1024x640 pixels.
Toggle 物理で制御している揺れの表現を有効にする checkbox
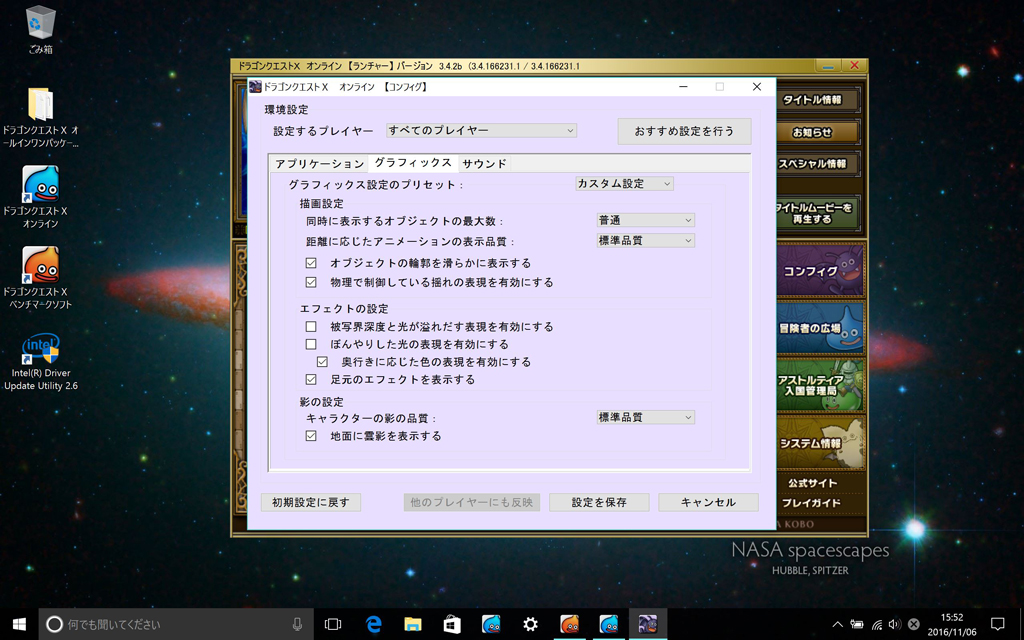[x=311, y=282]
